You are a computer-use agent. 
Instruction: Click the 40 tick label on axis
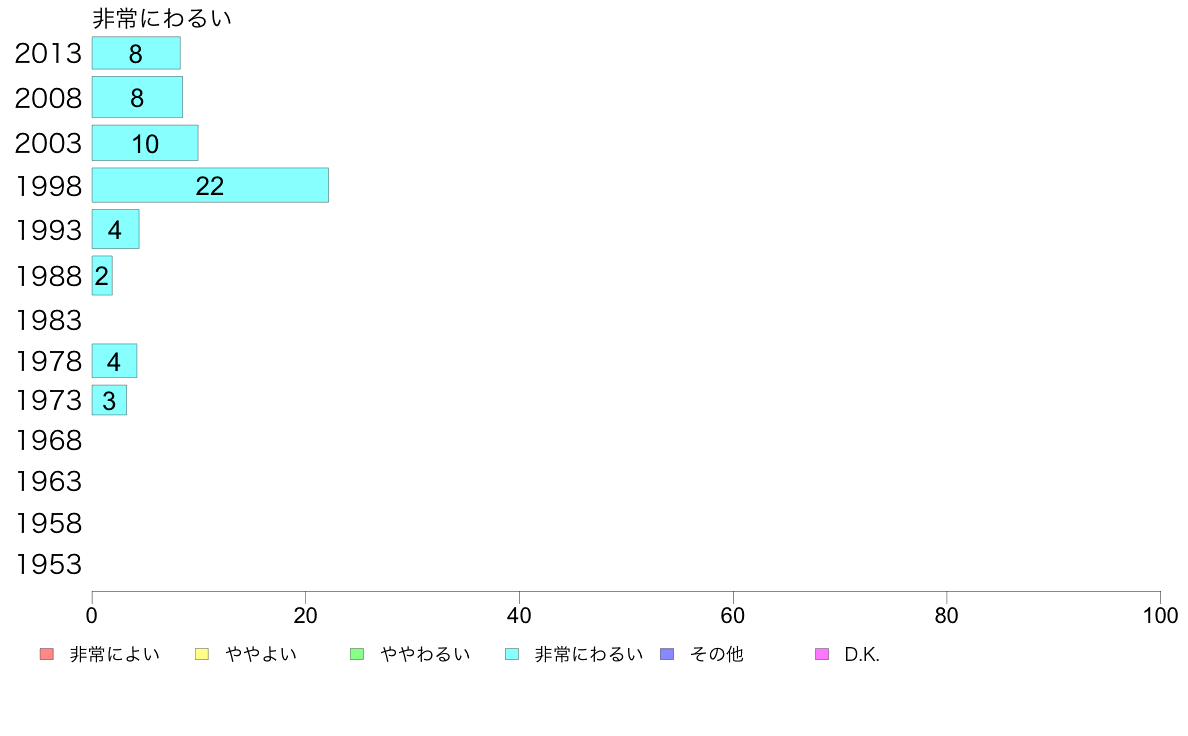pos(519,615)
